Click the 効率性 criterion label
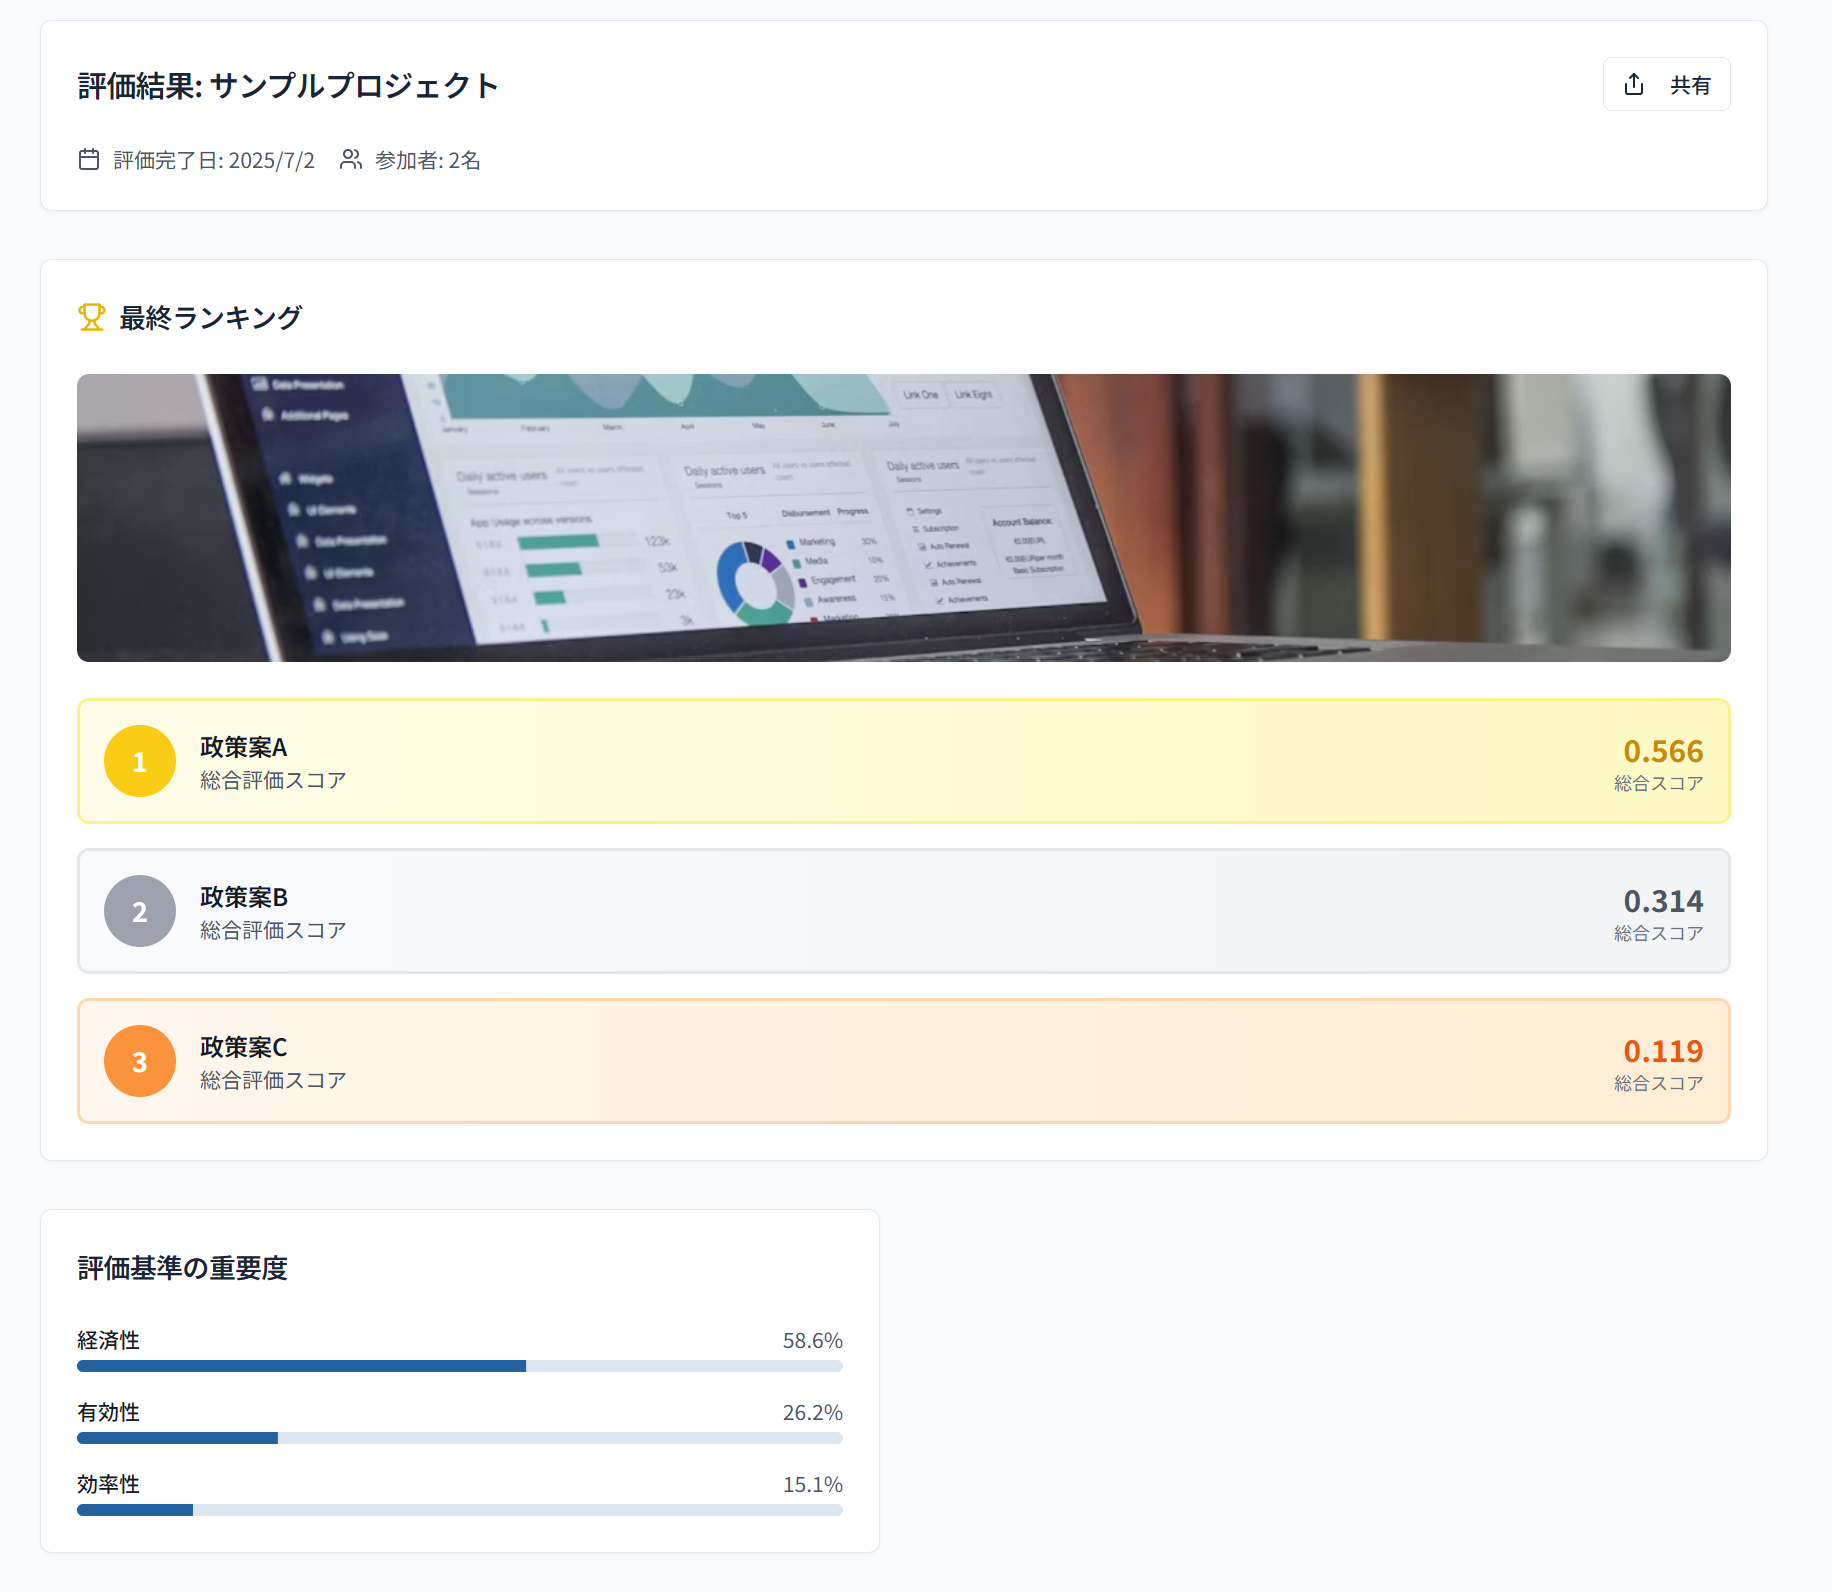 (109, 1484)
